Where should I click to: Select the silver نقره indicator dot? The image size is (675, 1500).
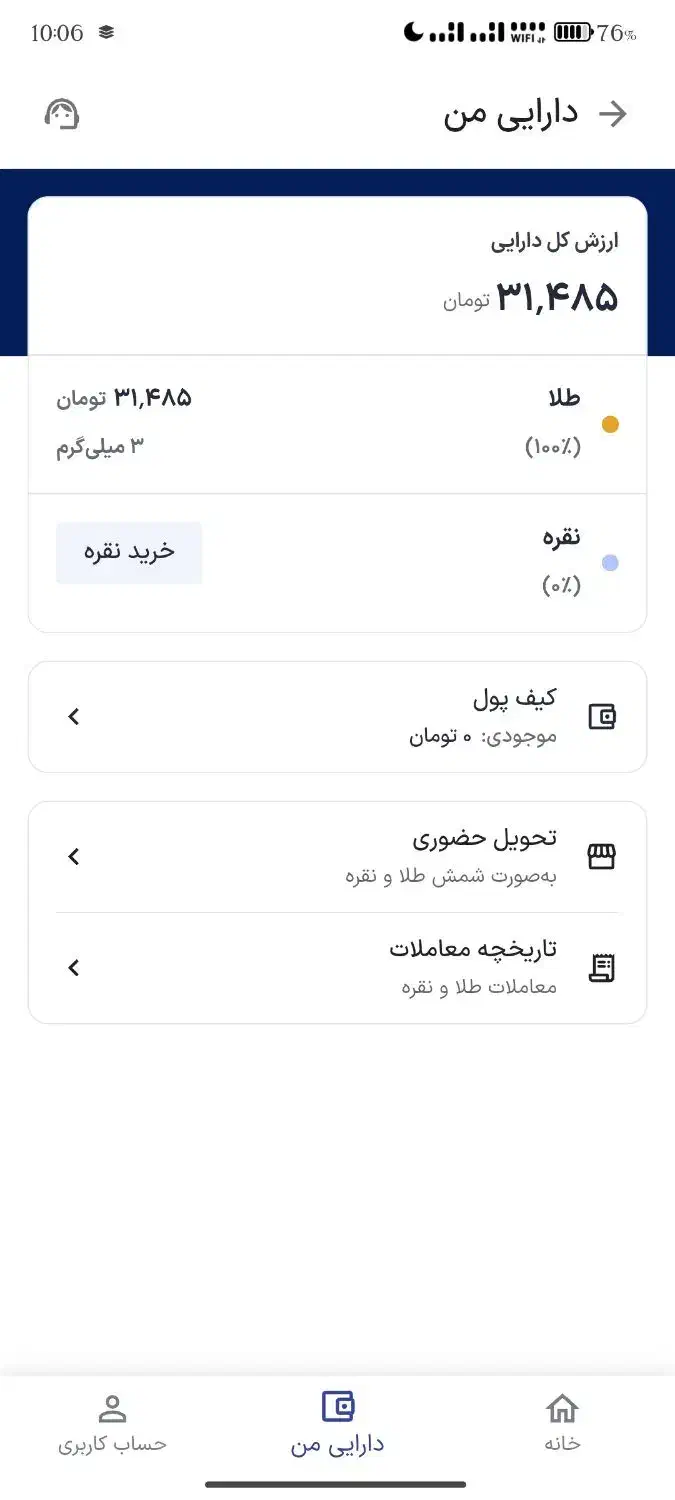611,562
